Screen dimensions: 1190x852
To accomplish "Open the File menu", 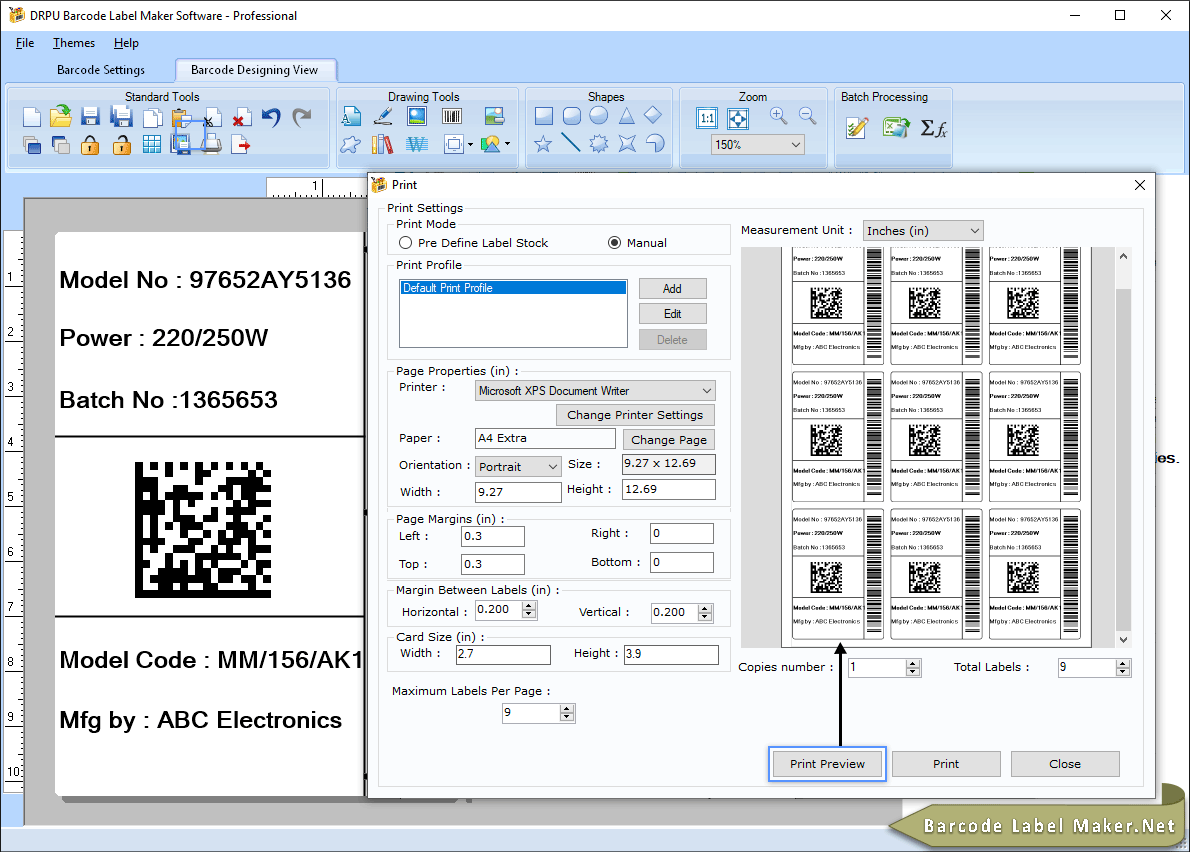I will (x=25, y=43).
